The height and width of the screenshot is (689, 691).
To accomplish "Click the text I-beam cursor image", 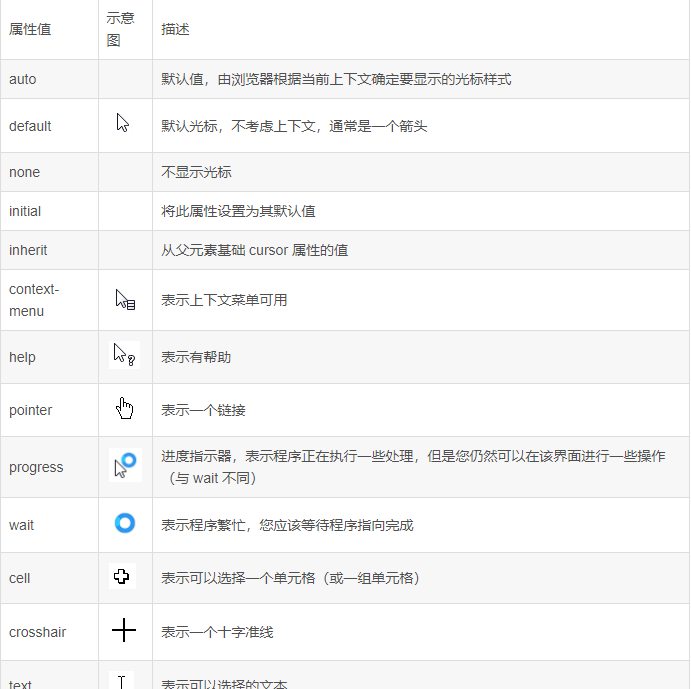I will click(x=122, y=681).
